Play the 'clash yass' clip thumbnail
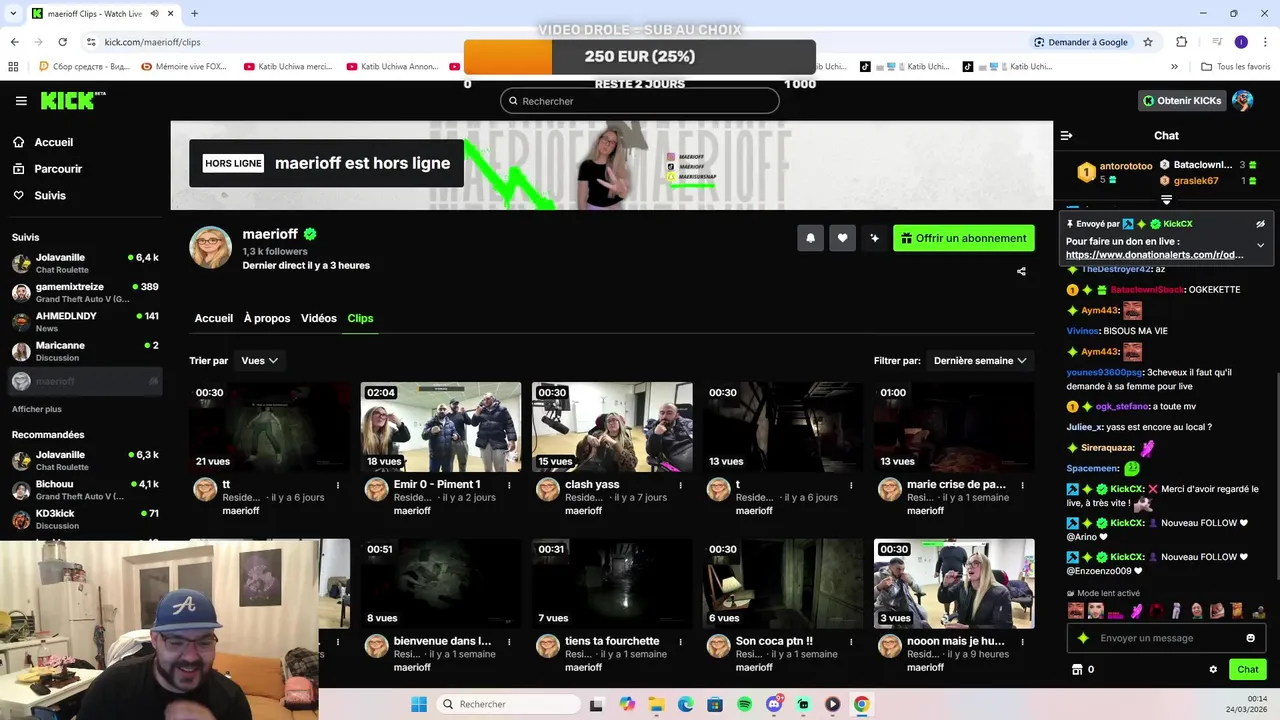Image resolution: width=1280 pixels, height=720 pixels. point(612,427)
